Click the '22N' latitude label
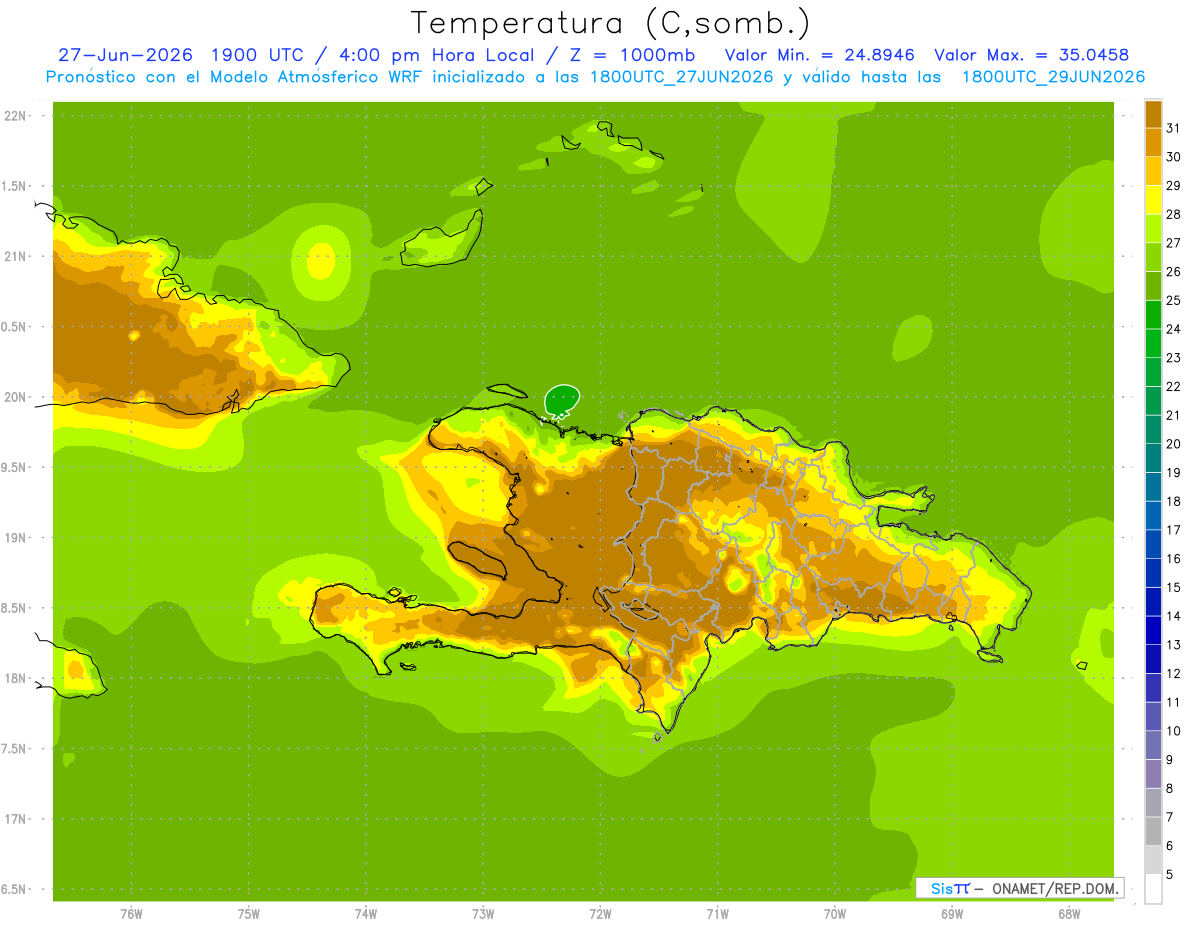This screenshot has height=927, width=1200. click(15, 116)
